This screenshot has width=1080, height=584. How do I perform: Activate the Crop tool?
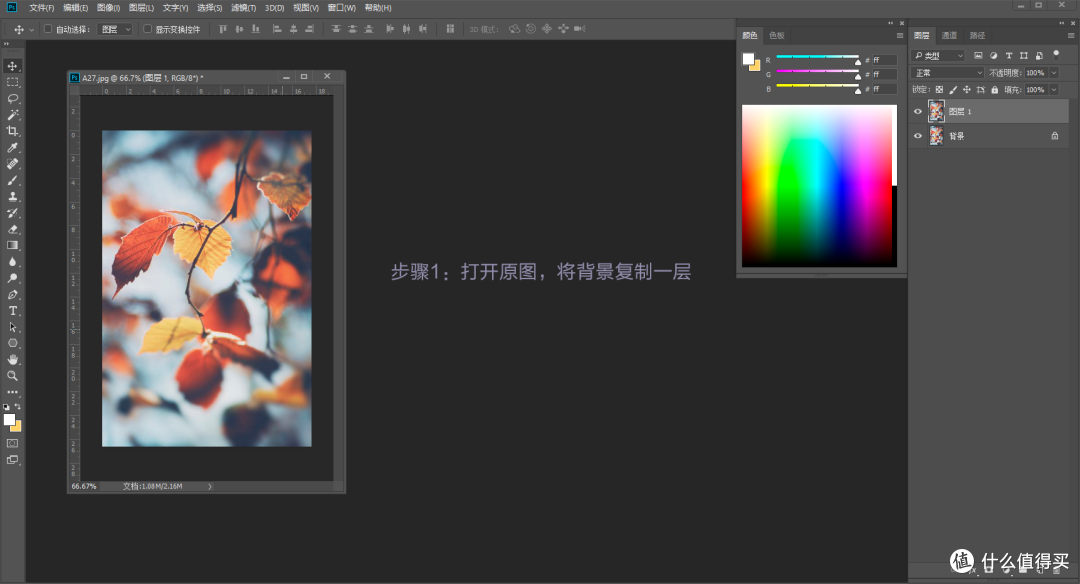pyautogui.click(x=12, y=131)
